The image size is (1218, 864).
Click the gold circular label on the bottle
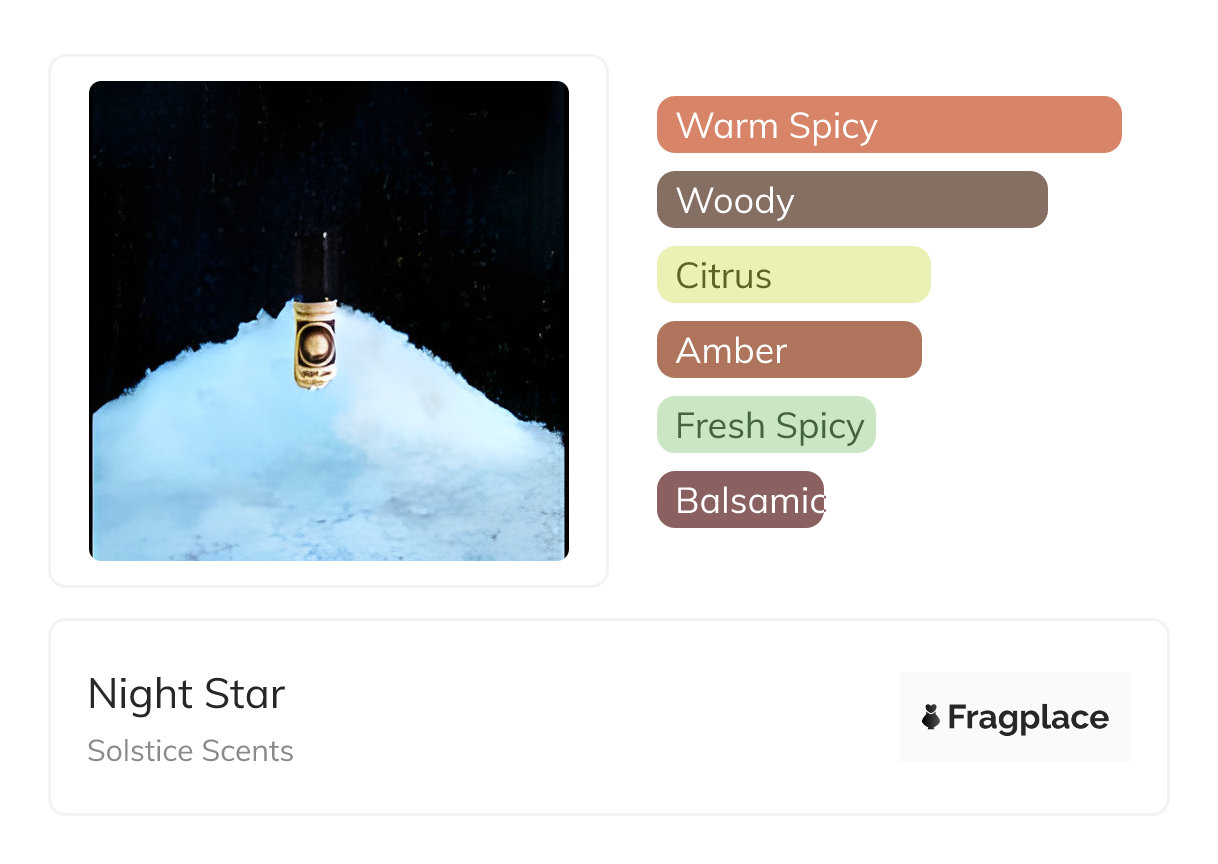pyautogui.click(x=317, y=346)
